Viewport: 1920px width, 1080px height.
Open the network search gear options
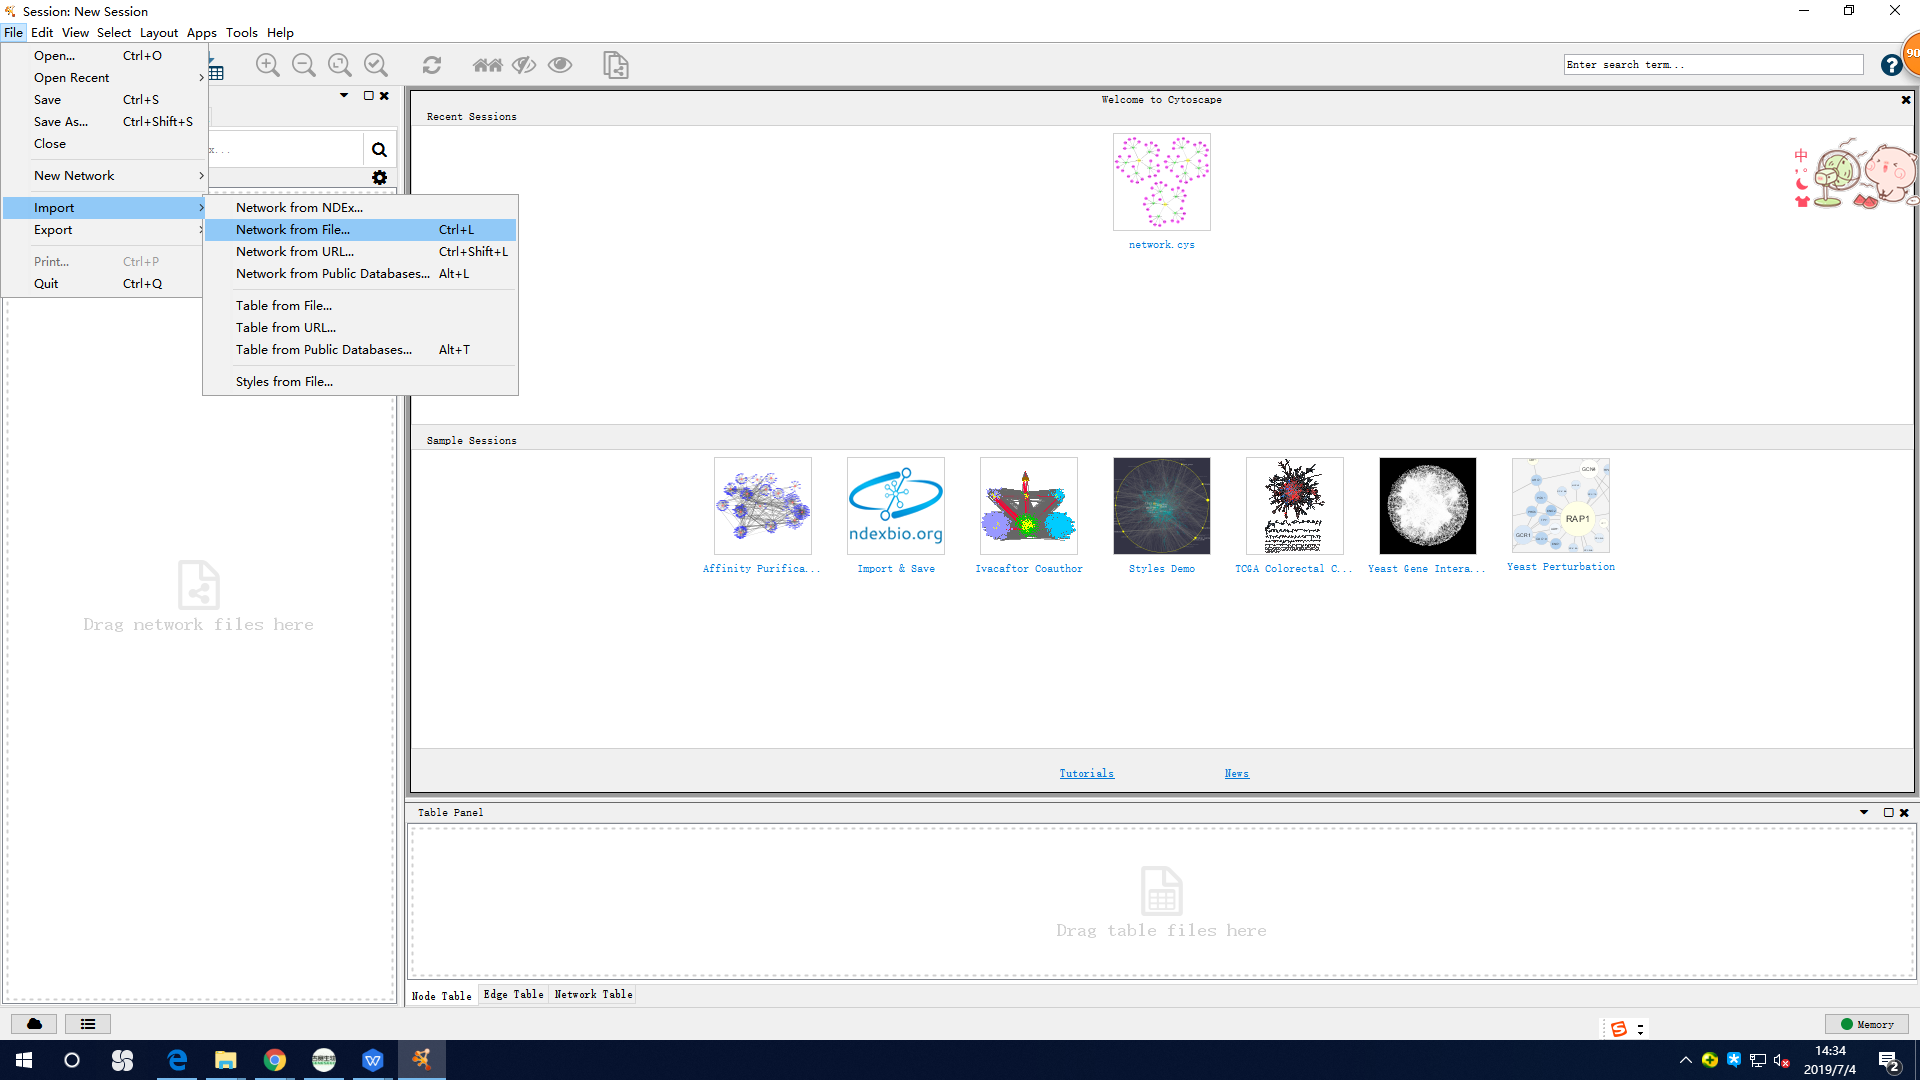(x=379, y=177)
